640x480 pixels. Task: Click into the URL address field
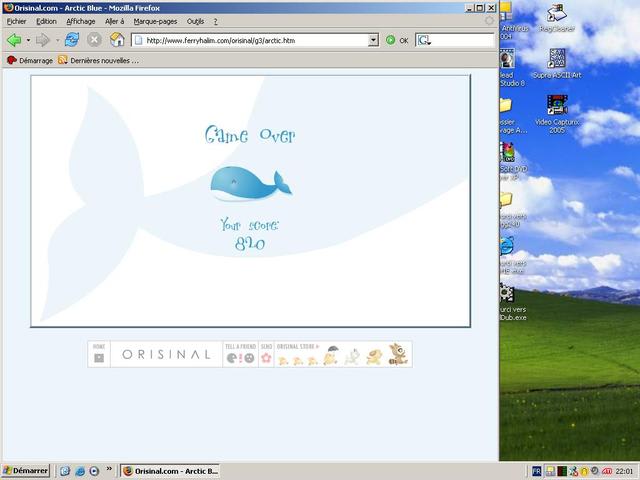tap(256, 40)
